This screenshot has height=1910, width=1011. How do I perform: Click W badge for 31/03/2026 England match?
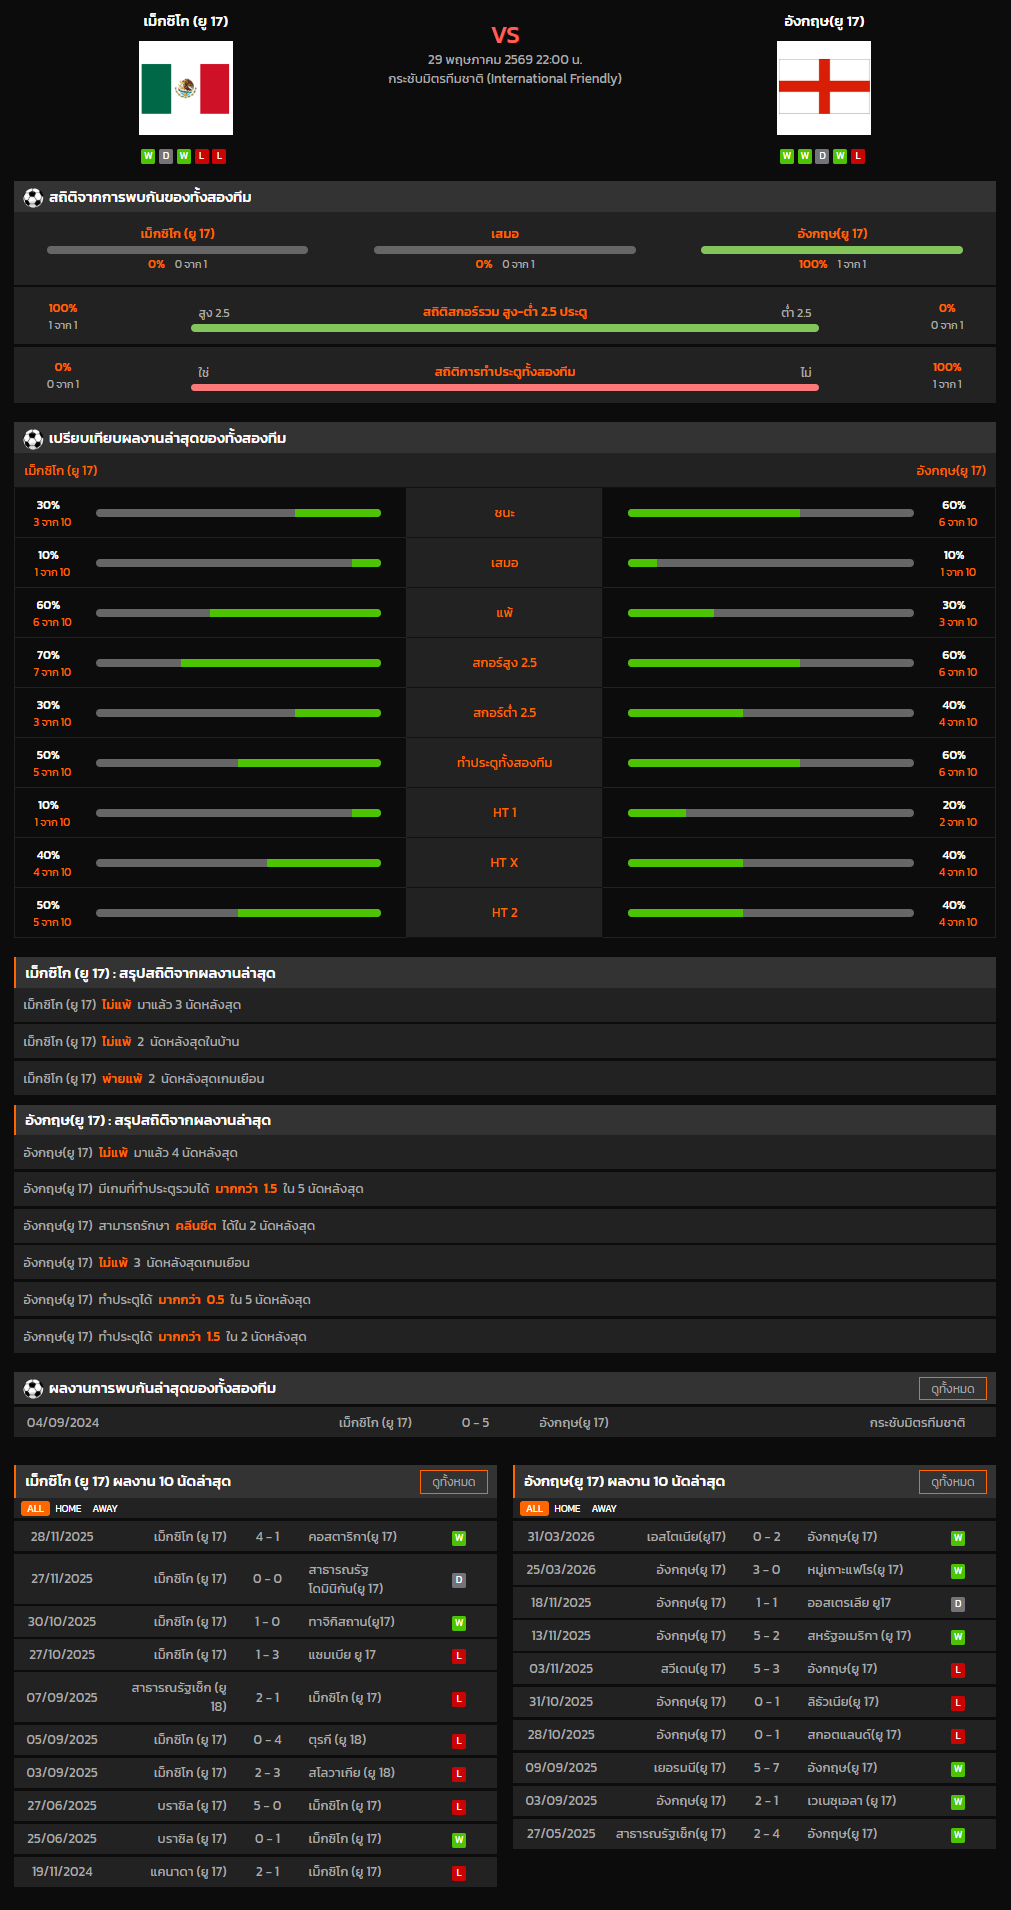pyautogui.click(x=958, y=1538)
